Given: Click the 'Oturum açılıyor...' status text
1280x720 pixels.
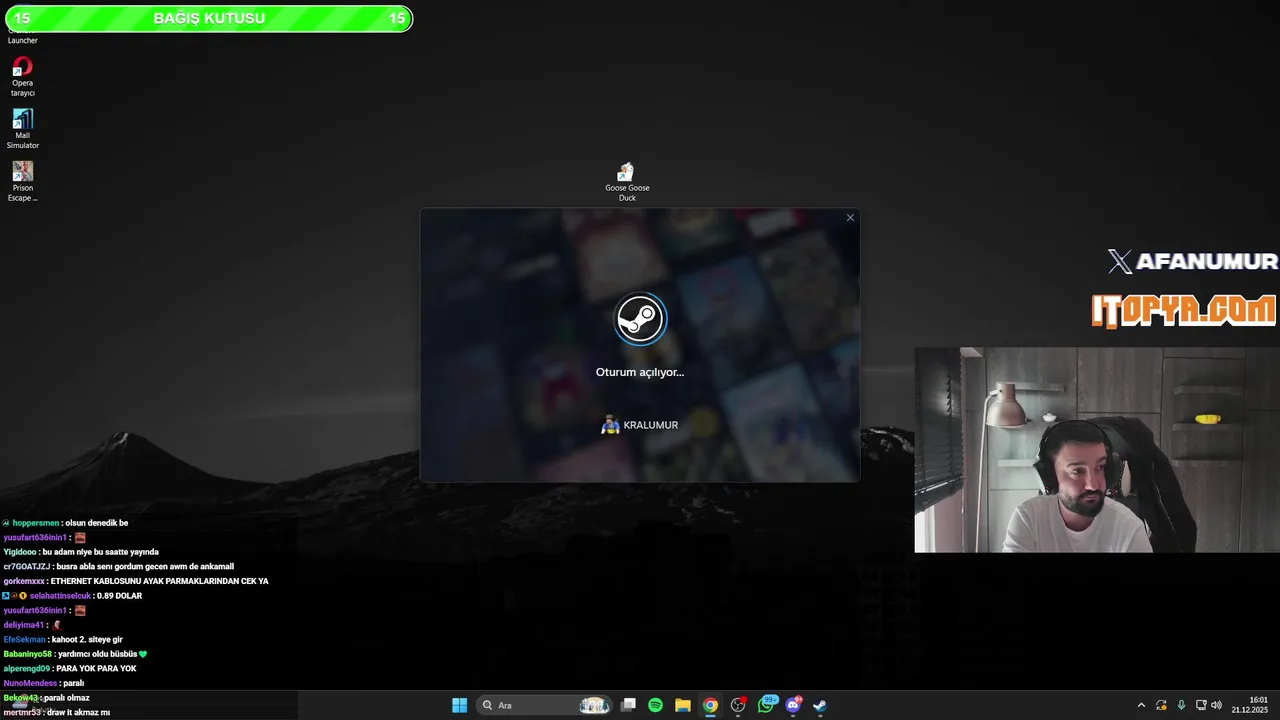Looking at the screenshot, I should tap(640, 372).
